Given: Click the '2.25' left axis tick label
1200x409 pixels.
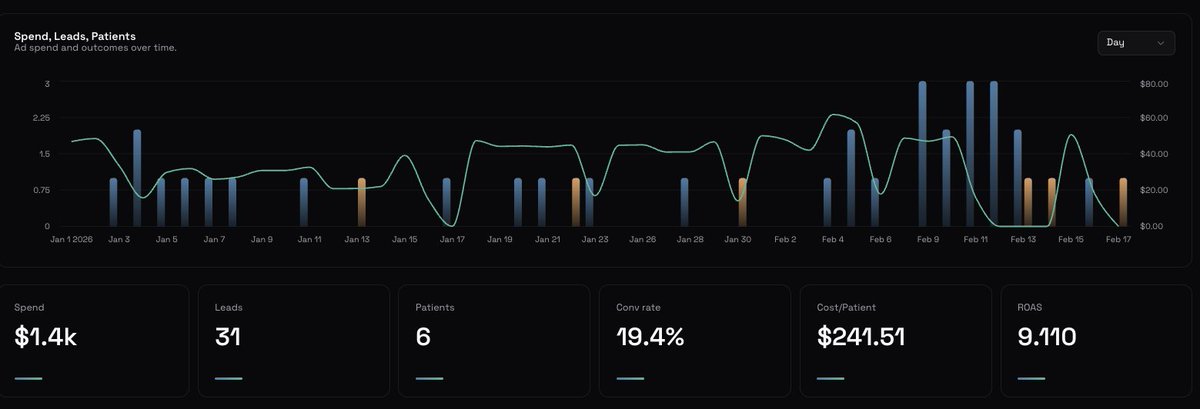Looking at the screenshot, I should tap(41, 118).
